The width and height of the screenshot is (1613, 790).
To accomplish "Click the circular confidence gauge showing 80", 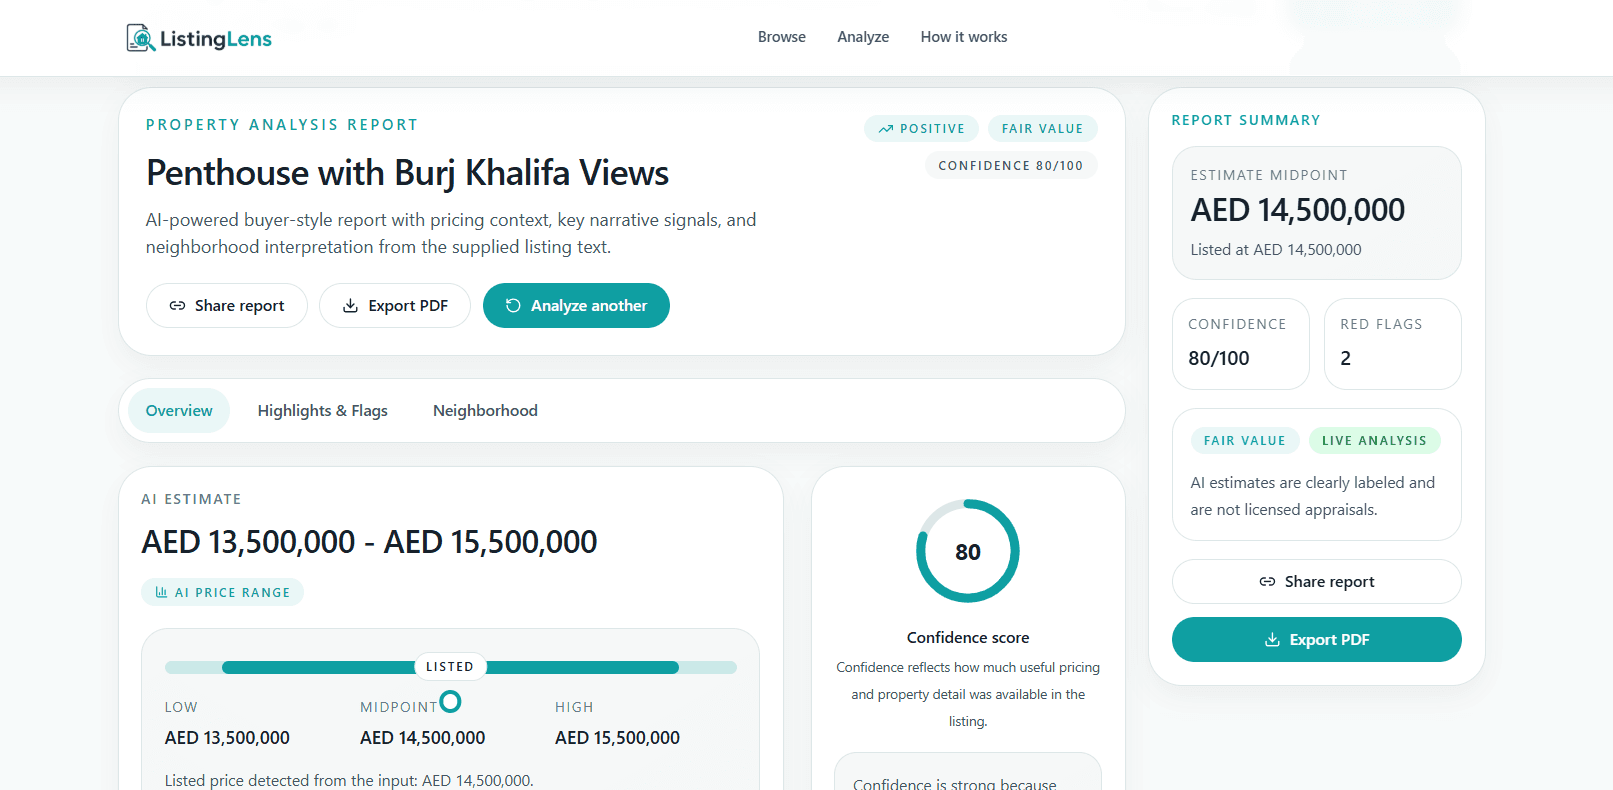I will click(968, 551).
